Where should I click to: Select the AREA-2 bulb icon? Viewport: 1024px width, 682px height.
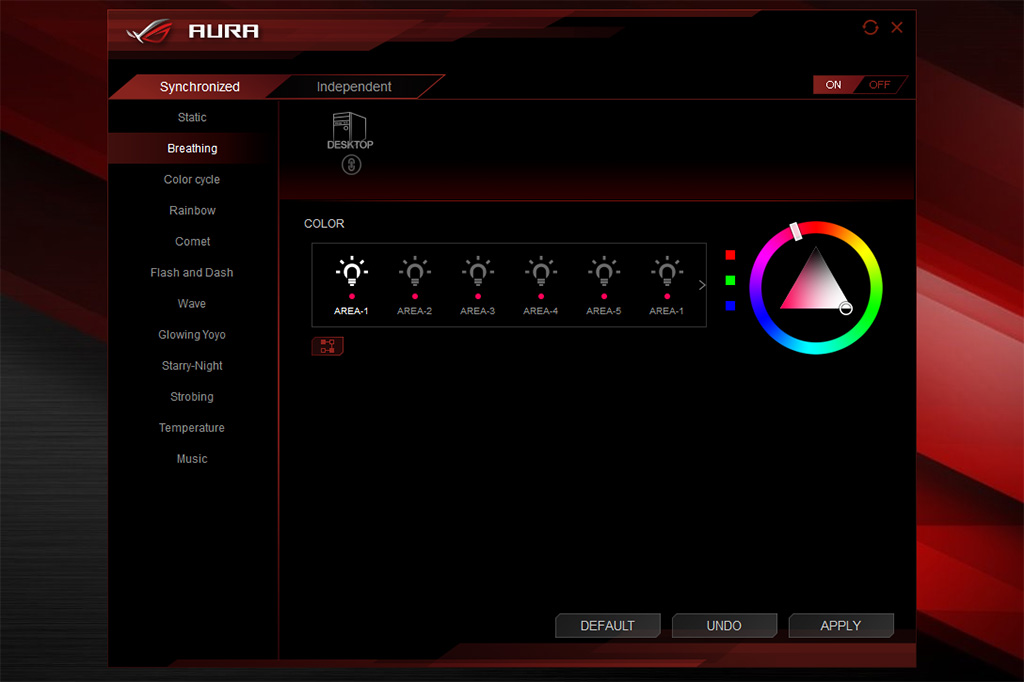(x=414, y=271)
